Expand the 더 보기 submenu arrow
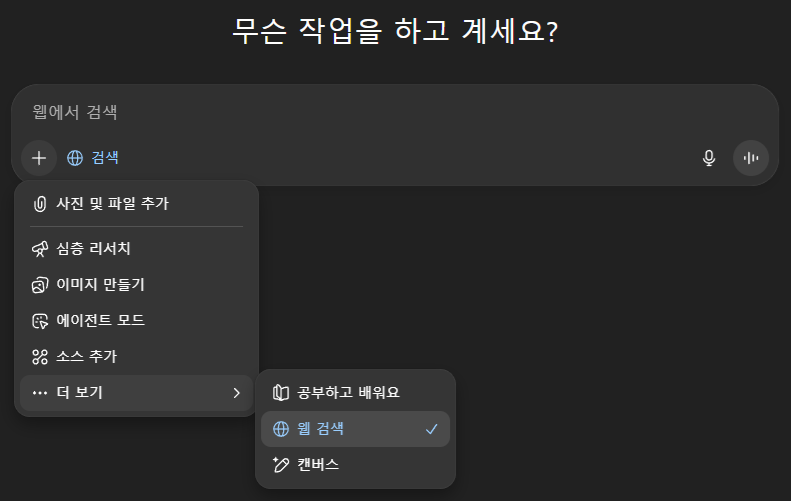791x501 pixels. tap(237, 393)
